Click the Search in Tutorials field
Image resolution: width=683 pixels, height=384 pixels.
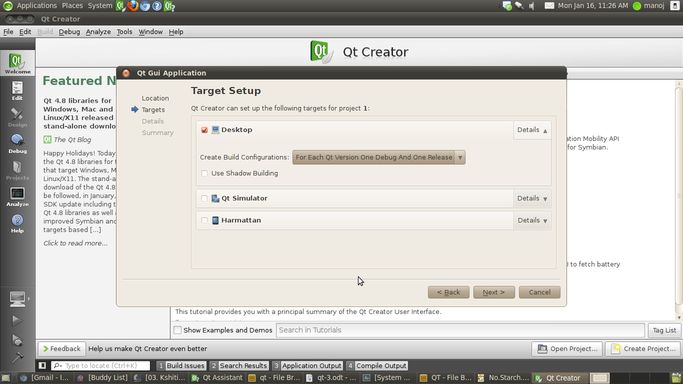pos(460,330)
